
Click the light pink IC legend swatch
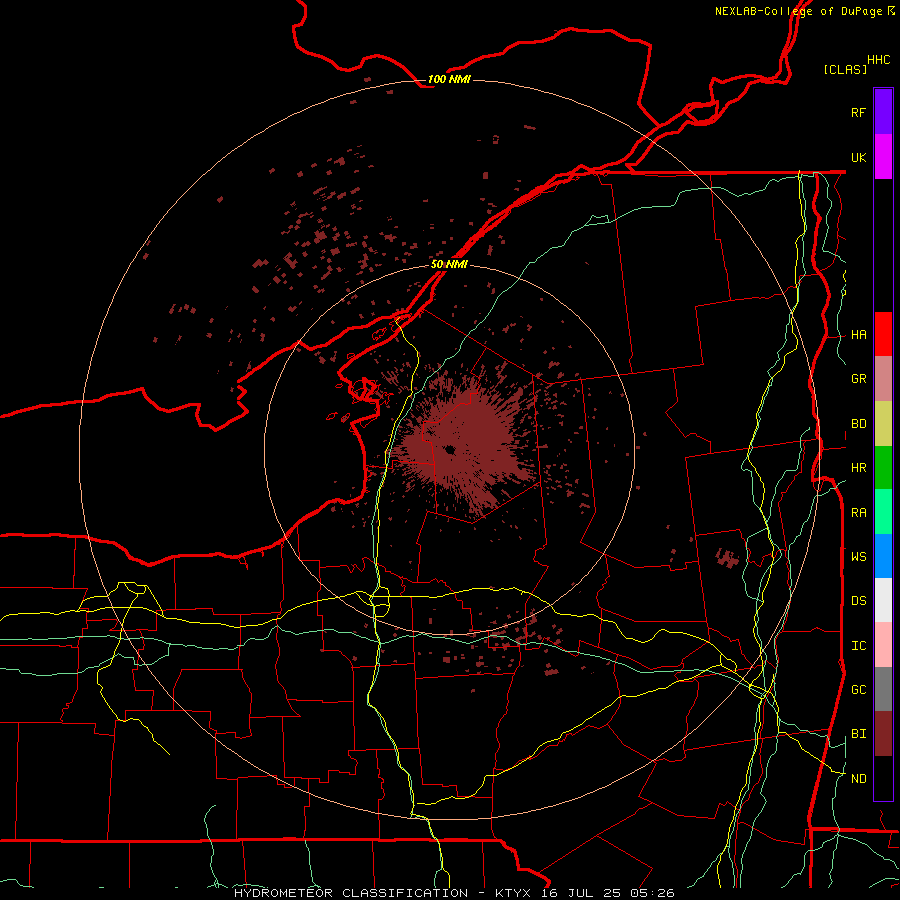click(883, 645)
